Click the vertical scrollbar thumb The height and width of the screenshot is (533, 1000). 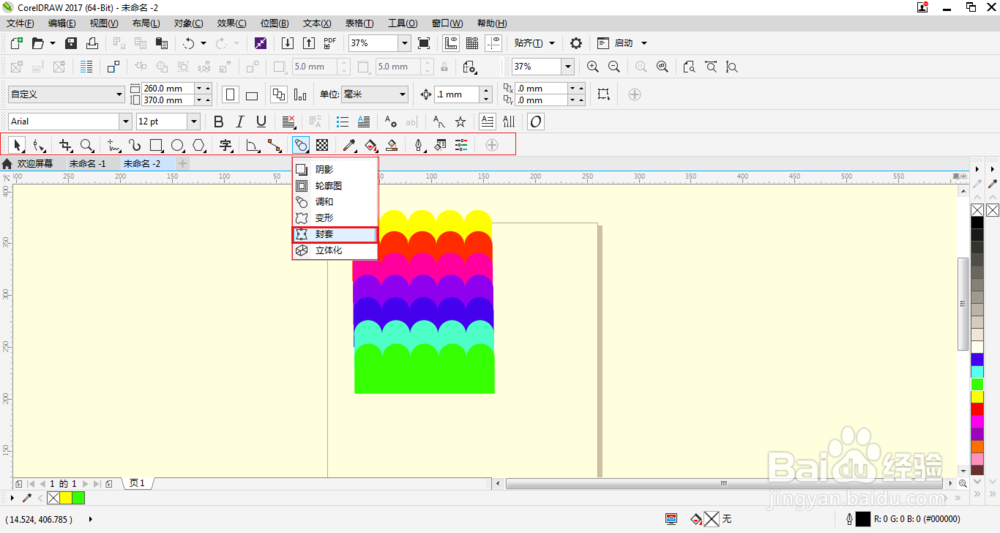963,303
